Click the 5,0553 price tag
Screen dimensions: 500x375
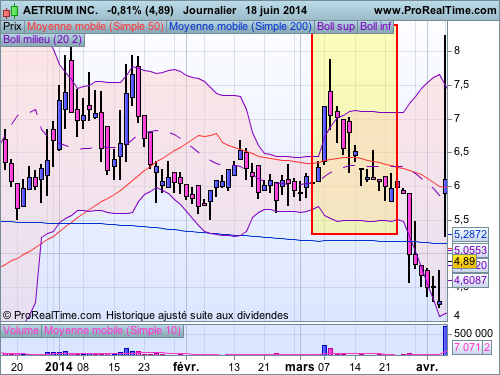coord(470,250)
